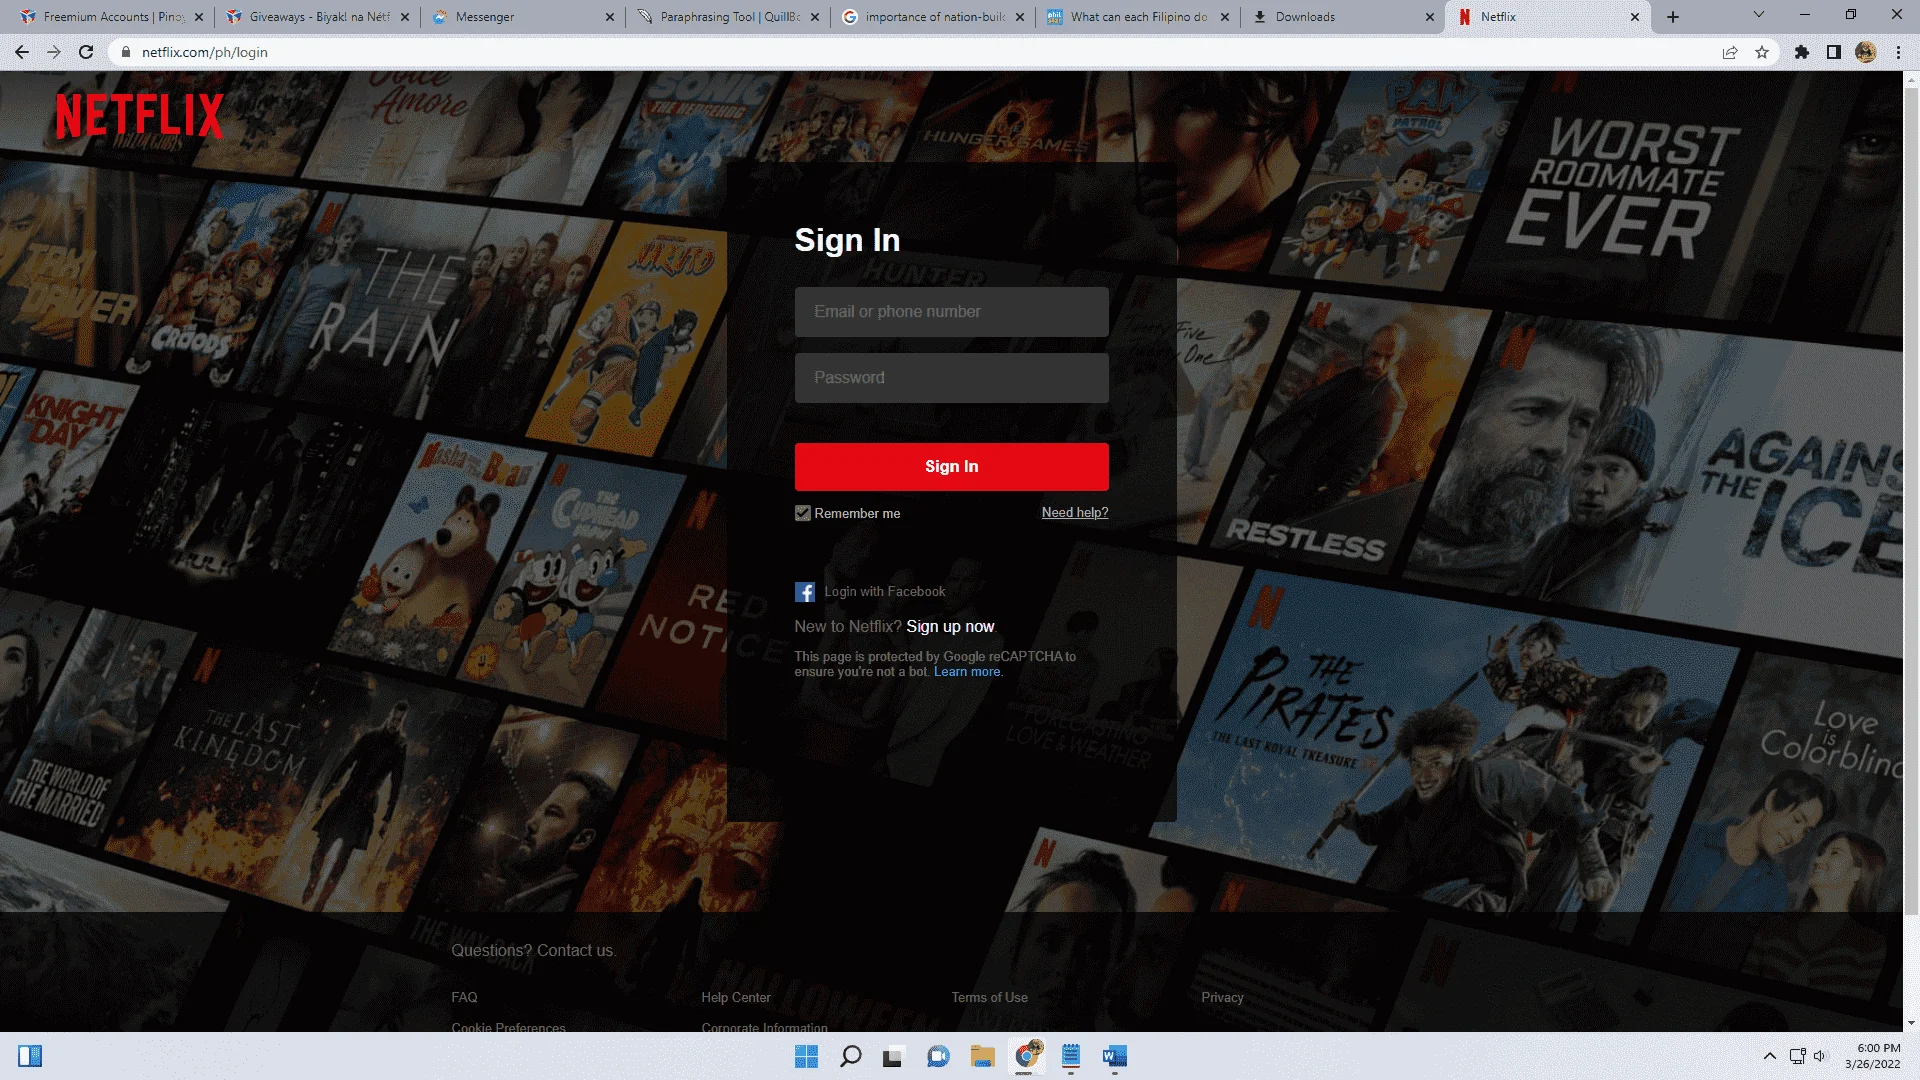1920x1080 pixels.
Task: Click Questions? Contact us link
Action: 532,951
